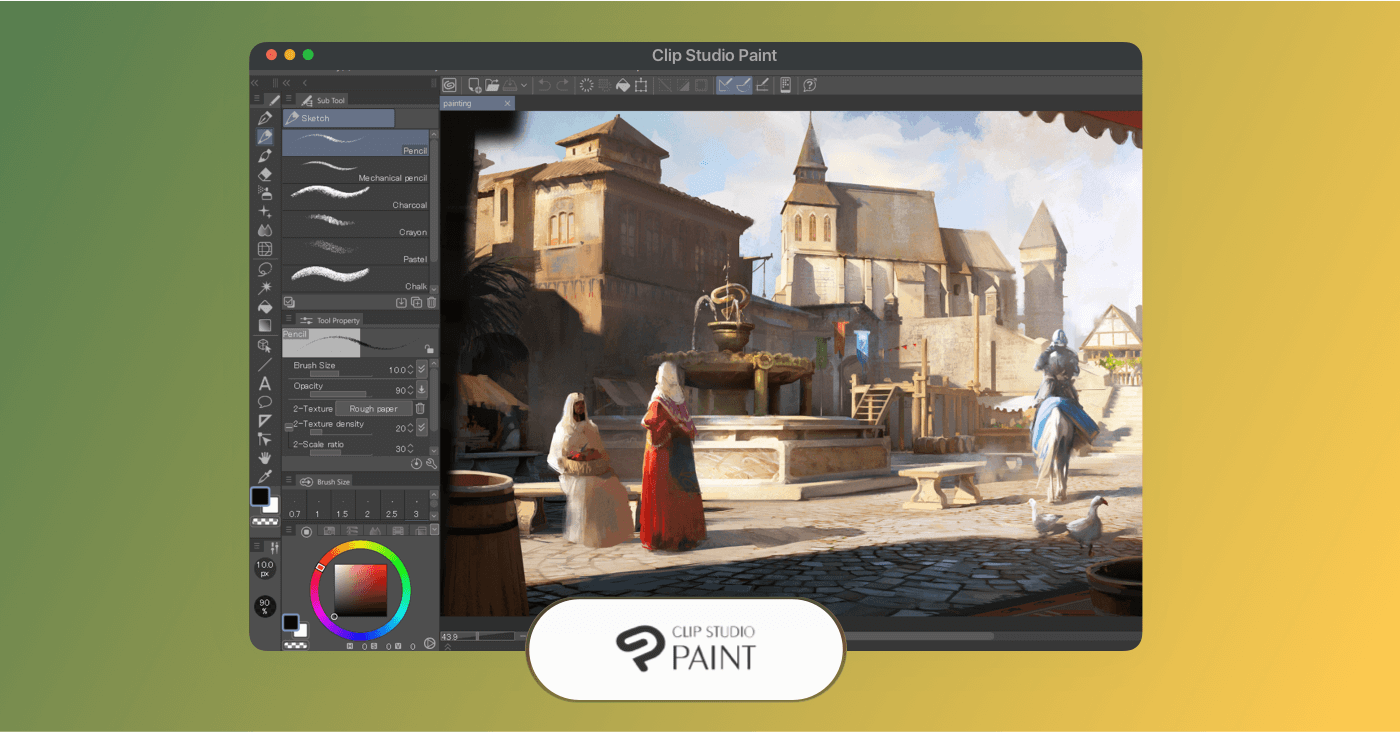The width and height of the screenshot is (1400, 733).
Task: Expand the Brush Size advanced options chevron
Action: (x=421, y=369)
